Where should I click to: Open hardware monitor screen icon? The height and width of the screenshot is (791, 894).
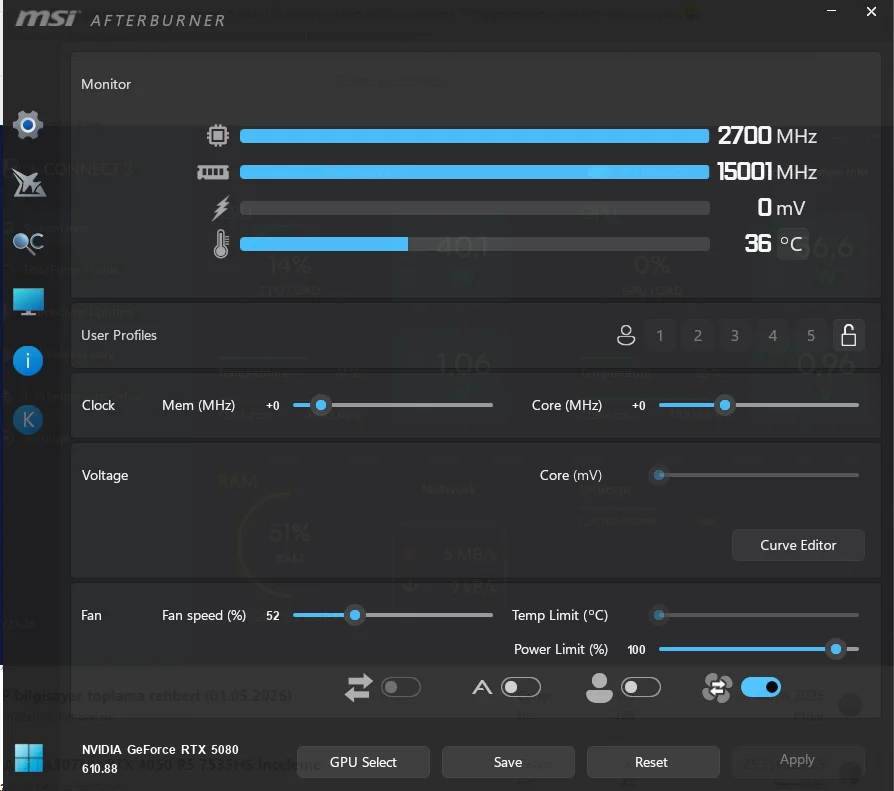click(29, 301)
